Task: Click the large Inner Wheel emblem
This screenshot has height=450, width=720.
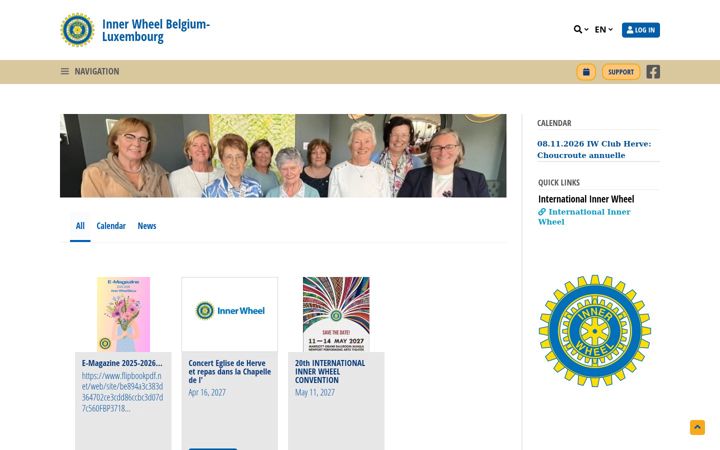Action: (595, 331)
